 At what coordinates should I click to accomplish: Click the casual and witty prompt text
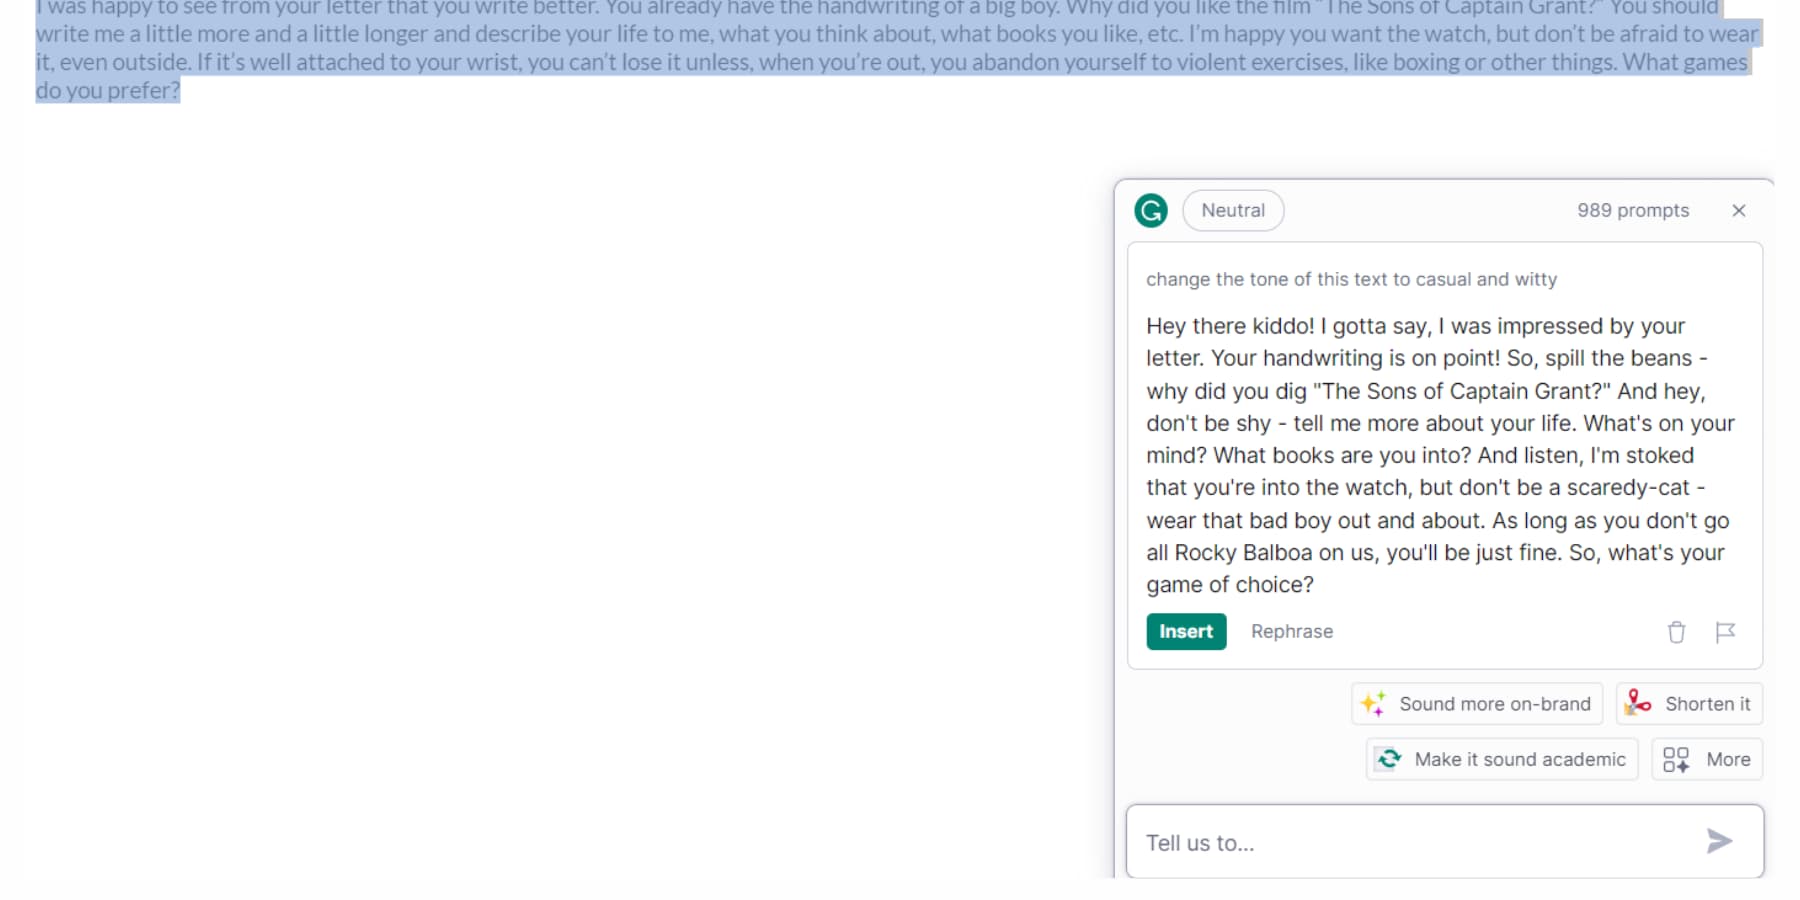1350,279
